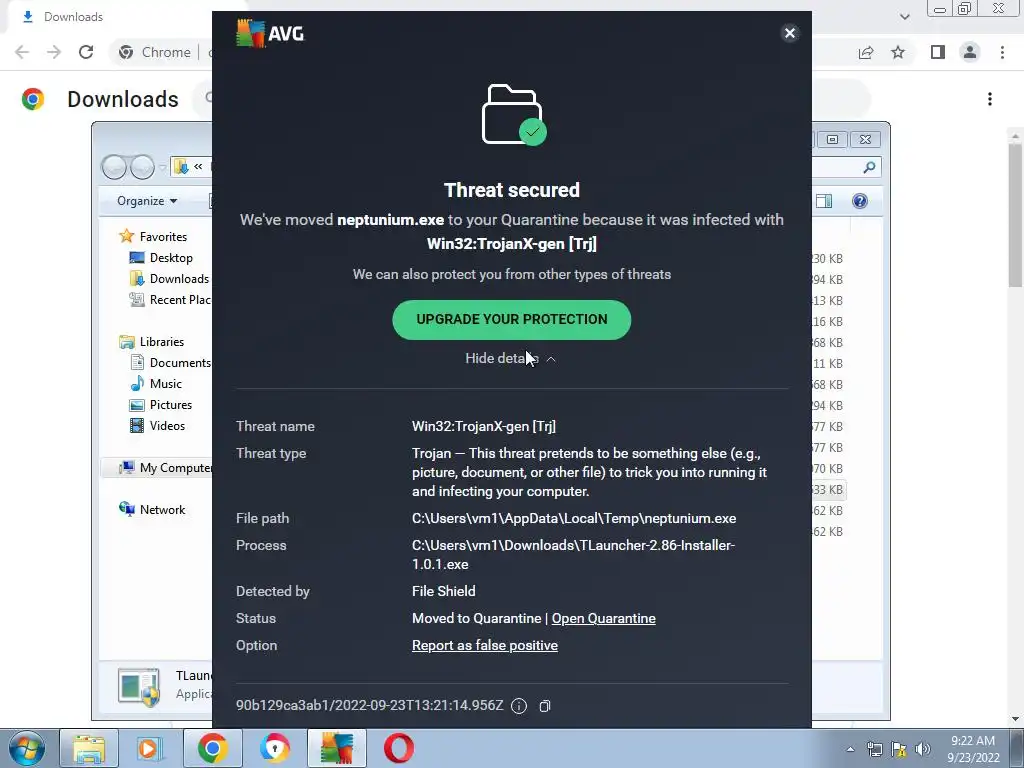Go back in Chrome browser
Viewport: 1024px width, 768px height.
tap(22, 52)
